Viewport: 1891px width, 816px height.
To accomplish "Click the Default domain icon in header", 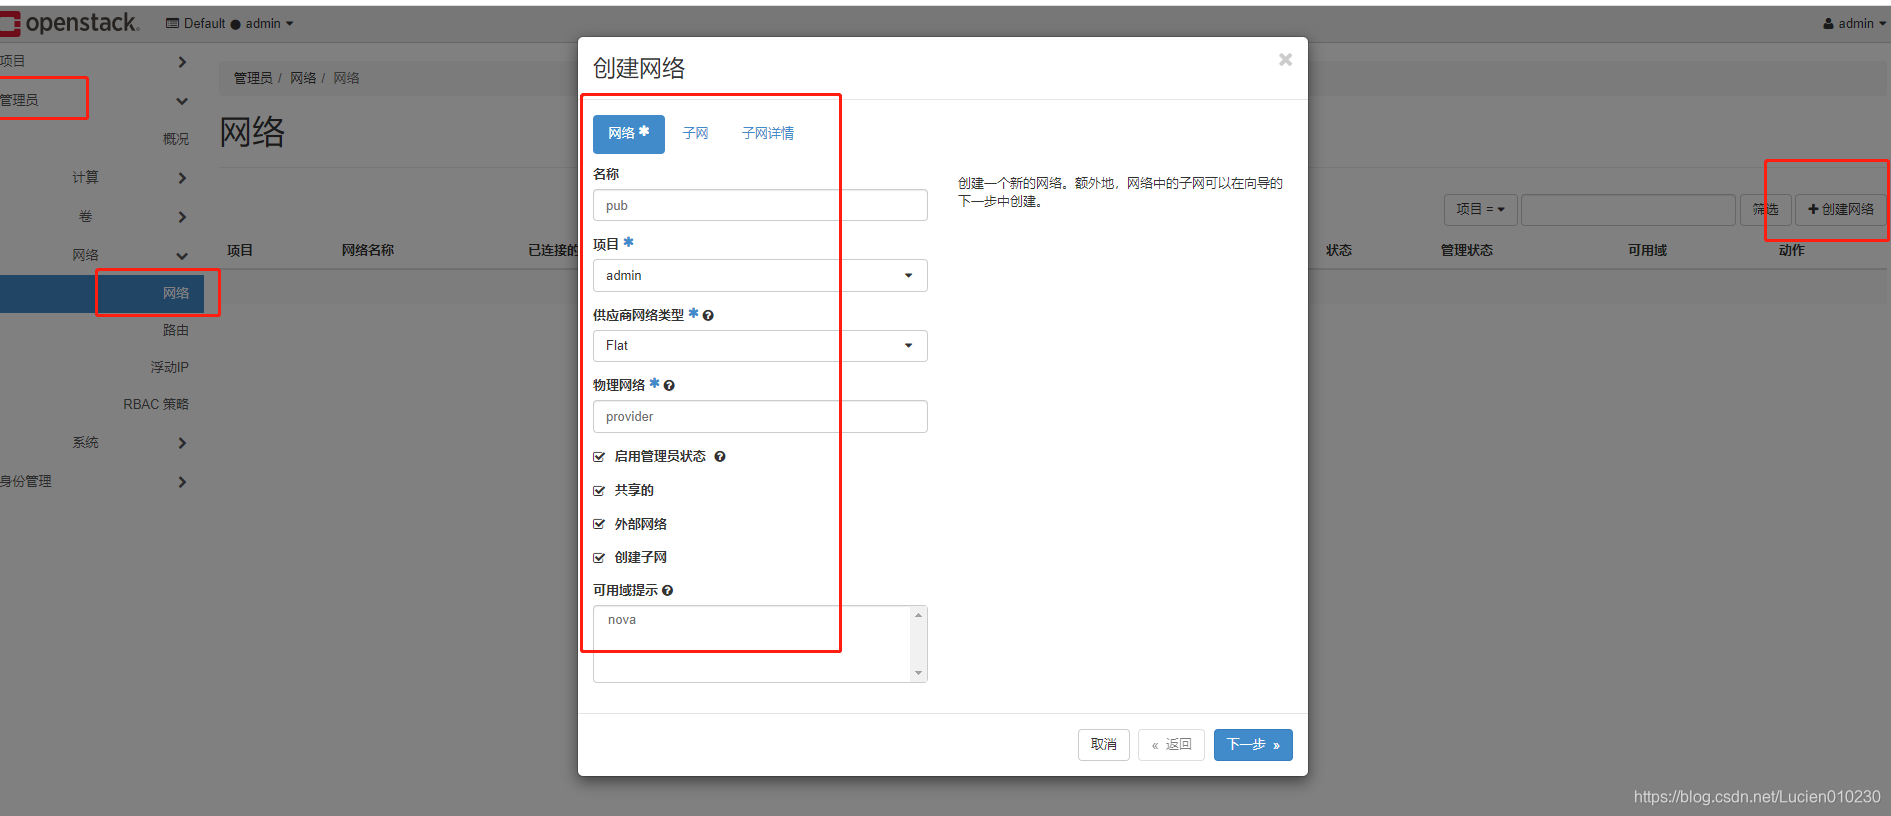I will pos(172,23).
